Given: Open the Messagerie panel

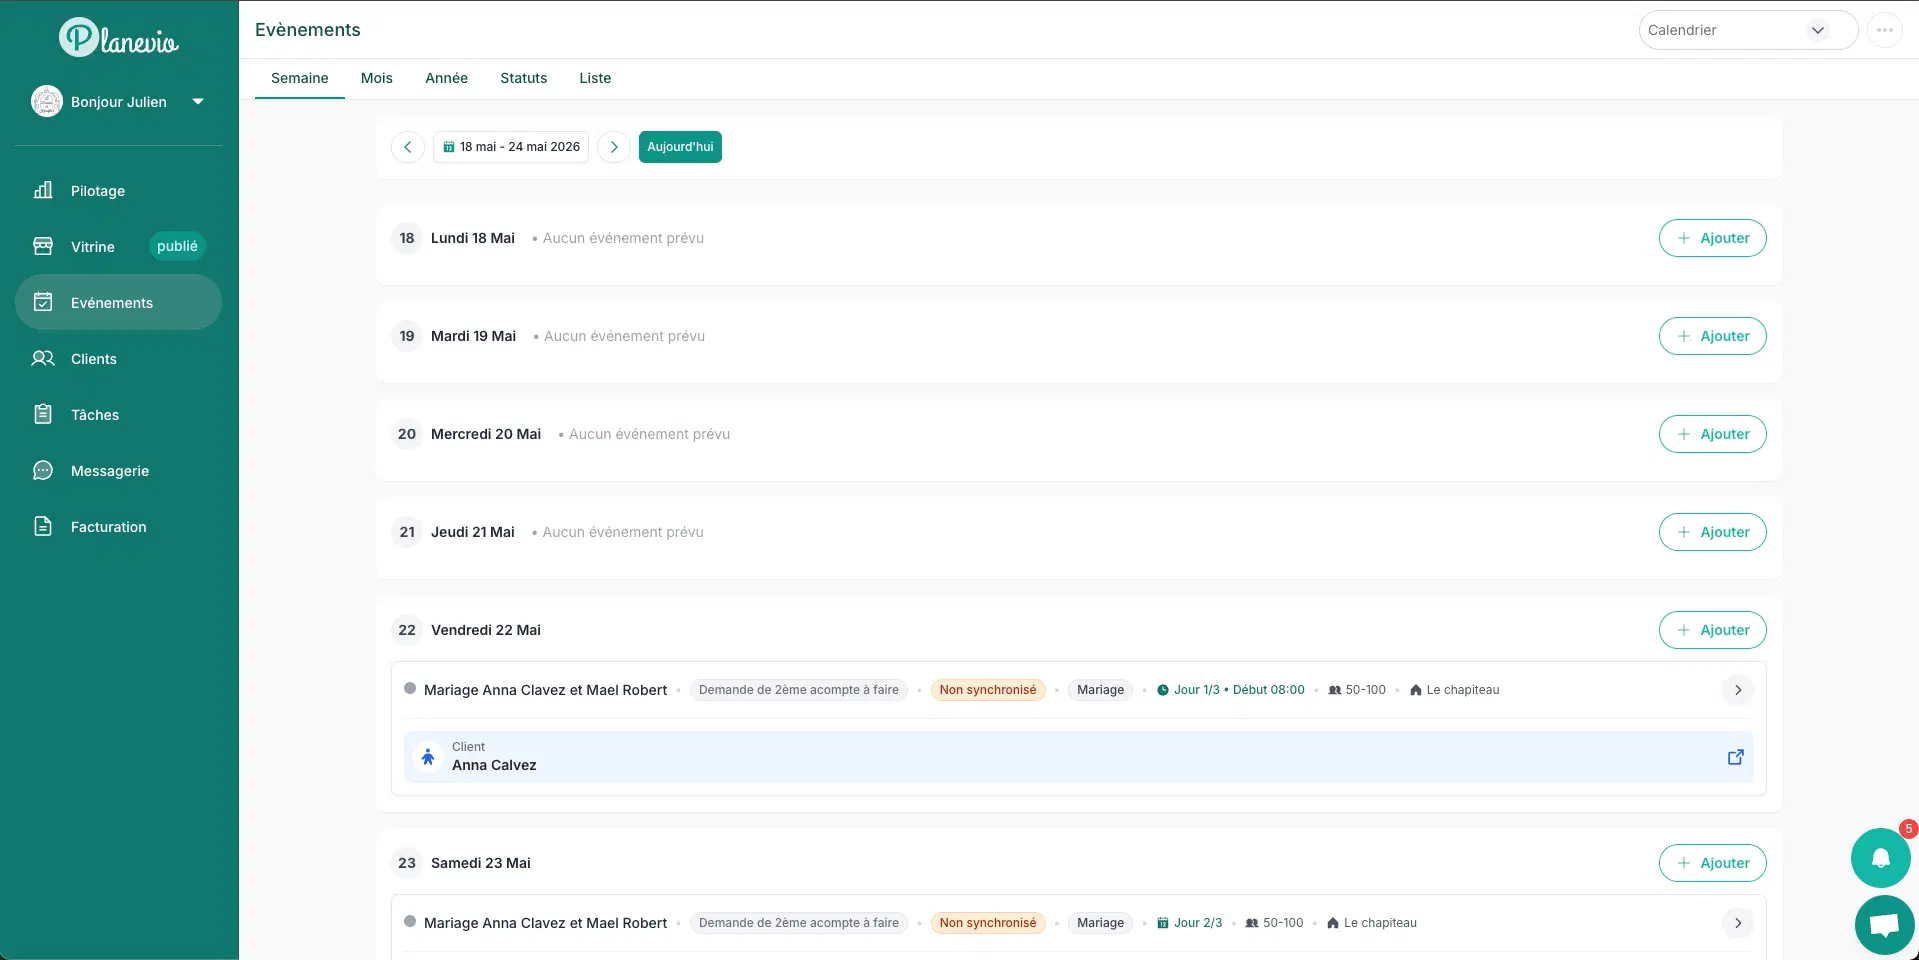Looking at the screenshot, I should tap(110, 470).
